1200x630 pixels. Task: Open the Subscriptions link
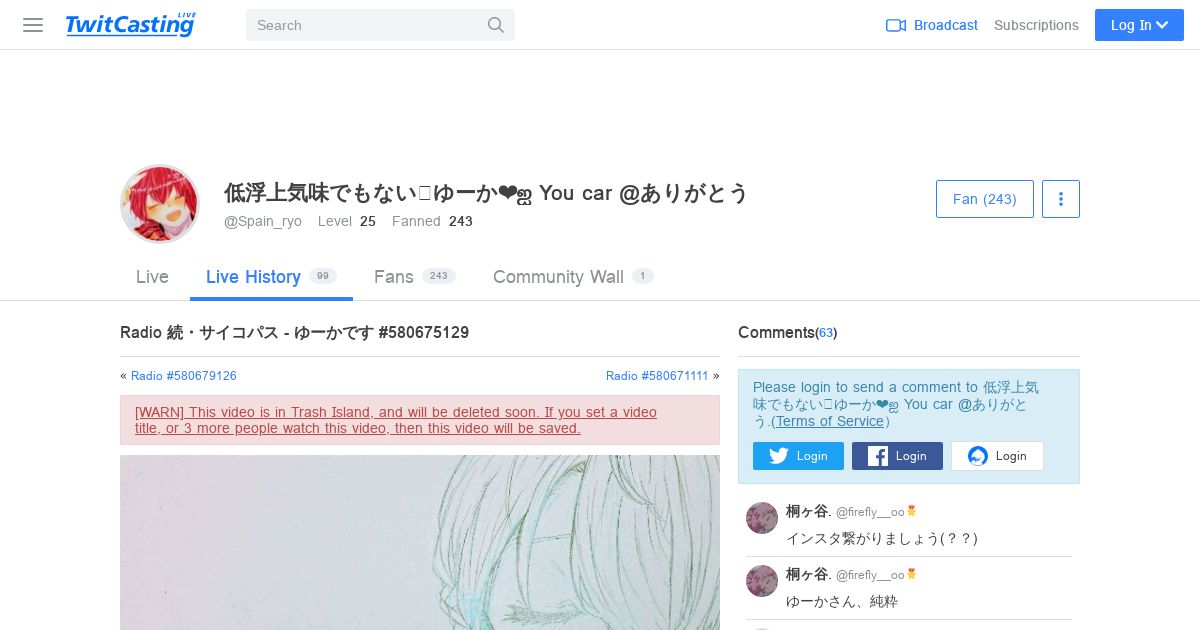(1036, 25)
